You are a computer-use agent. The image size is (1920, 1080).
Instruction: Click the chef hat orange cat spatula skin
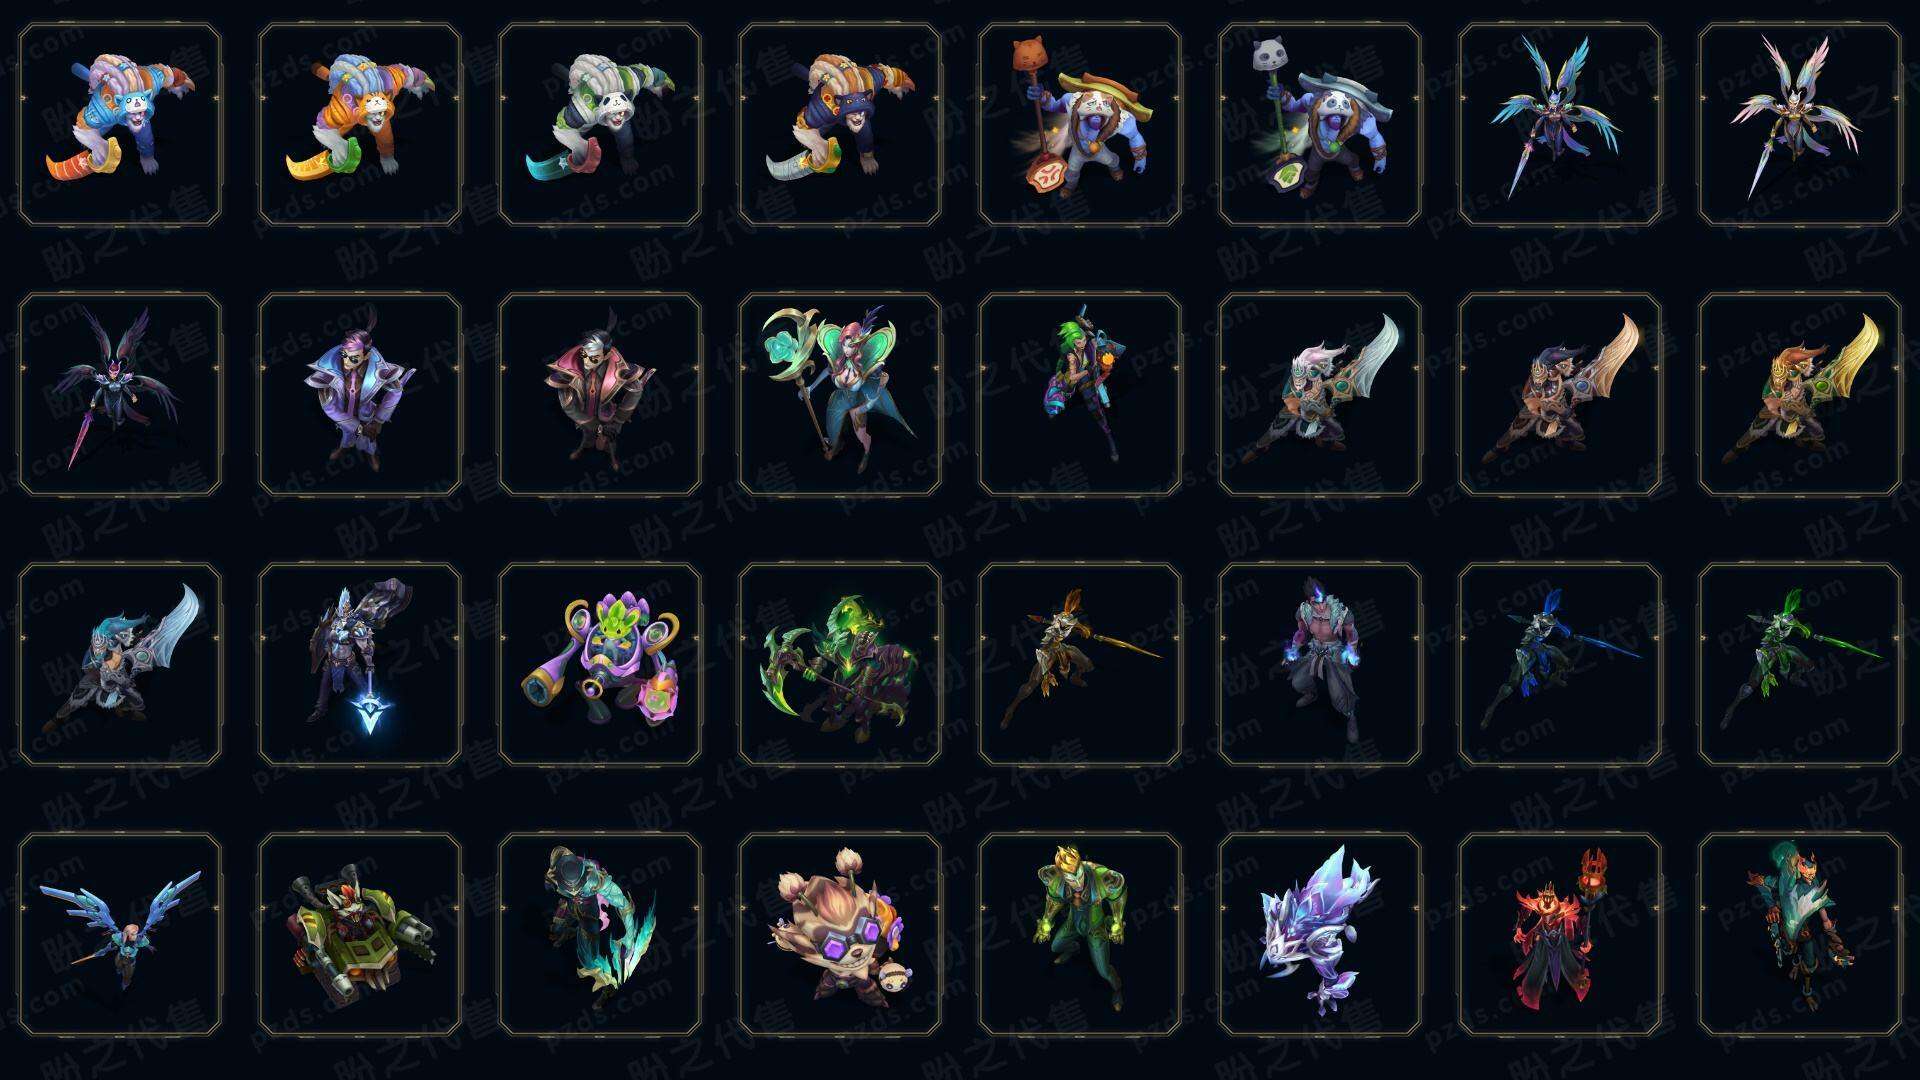click(1080, 124)
